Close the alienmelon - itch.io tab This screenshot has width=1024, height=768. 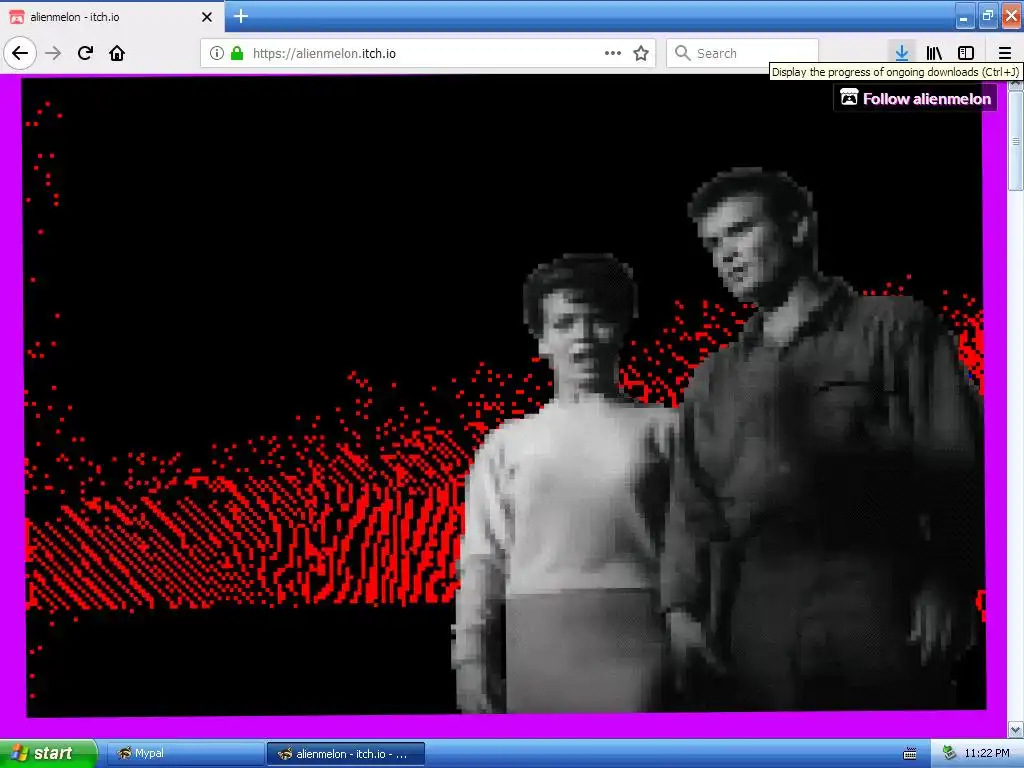point(206,17)
